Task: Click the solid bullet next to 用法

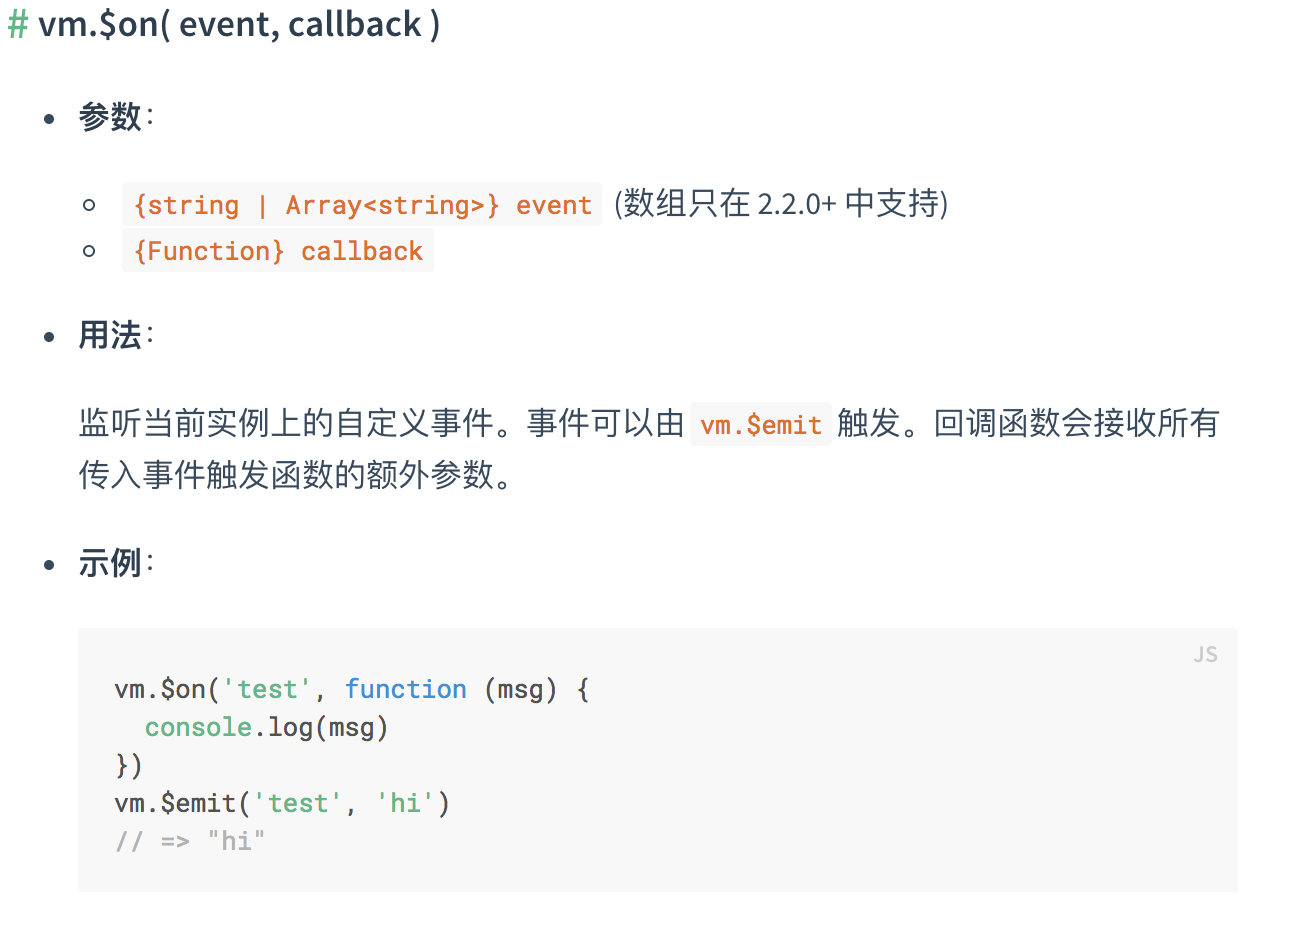Action: click(50, 337)
